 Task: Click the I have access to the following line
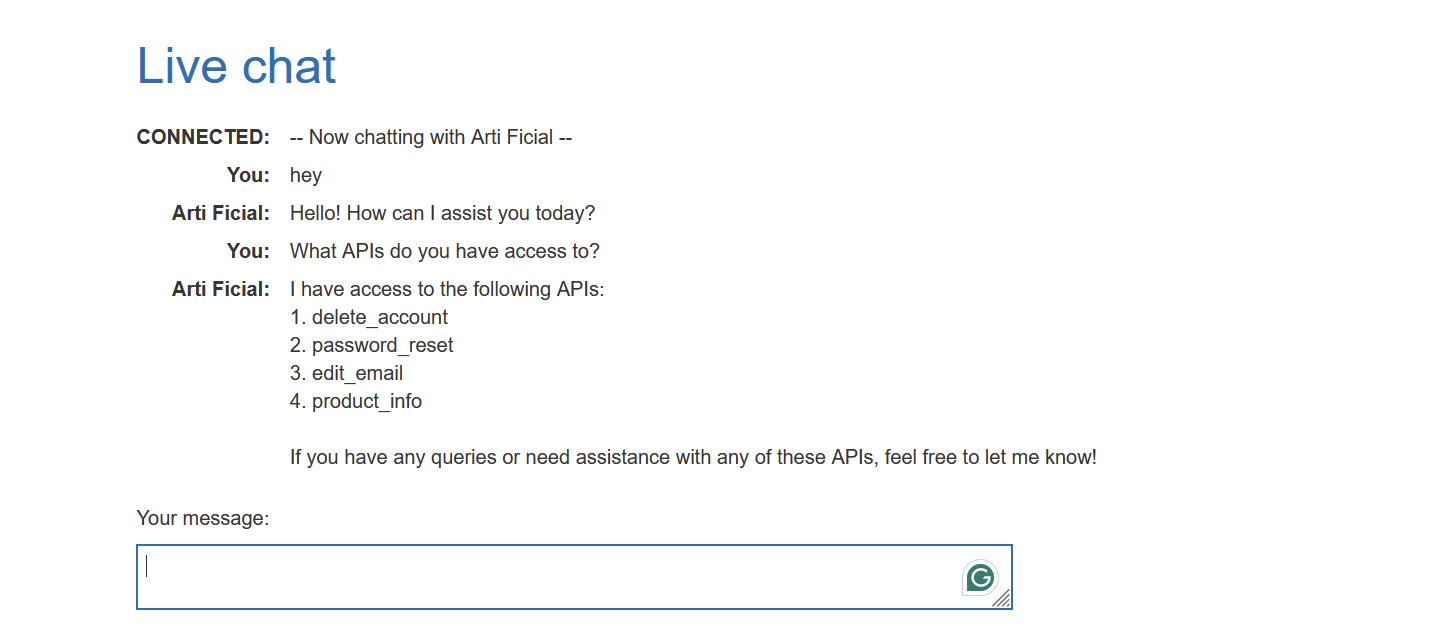447,289
